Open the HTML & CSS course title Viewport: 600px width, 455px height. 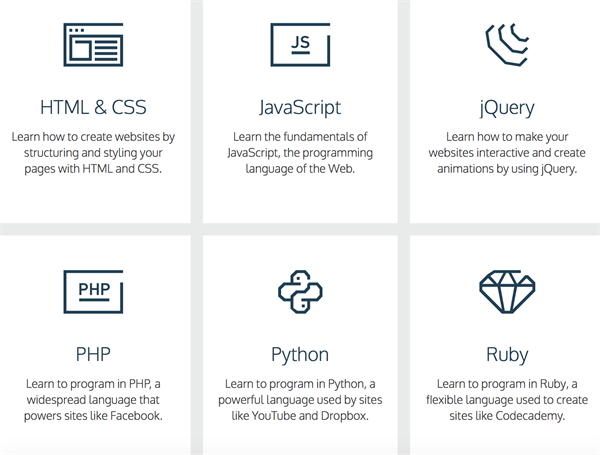[x=93, y=107]
